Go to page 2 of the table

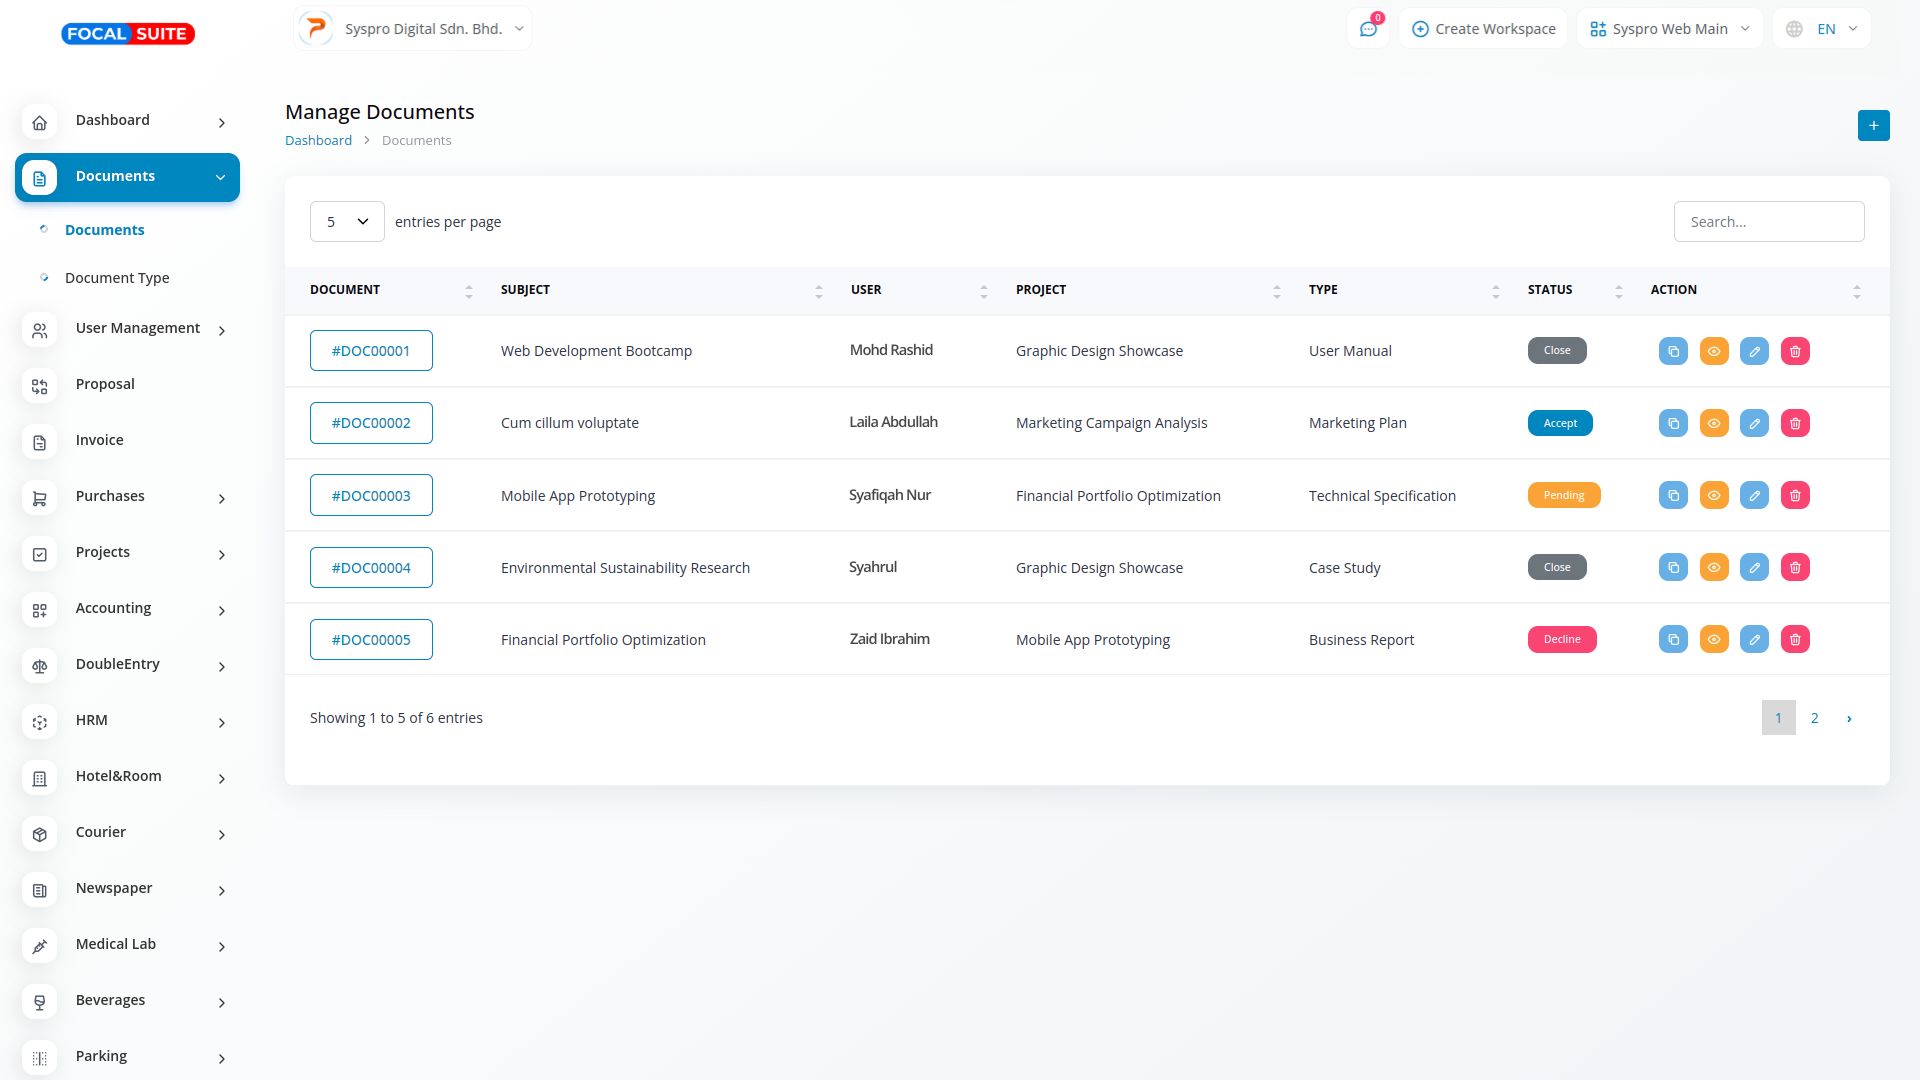point(1814,718)
